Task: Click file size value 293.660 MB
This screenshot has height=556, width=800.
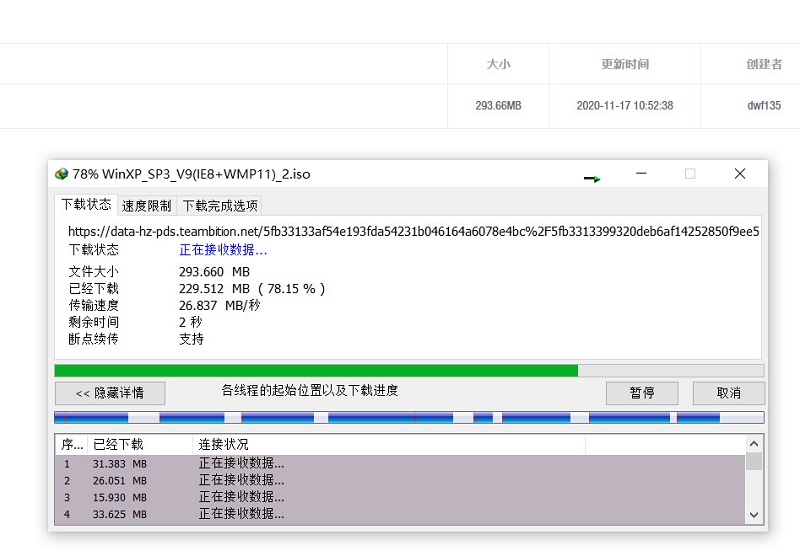Action: point(214,272)
